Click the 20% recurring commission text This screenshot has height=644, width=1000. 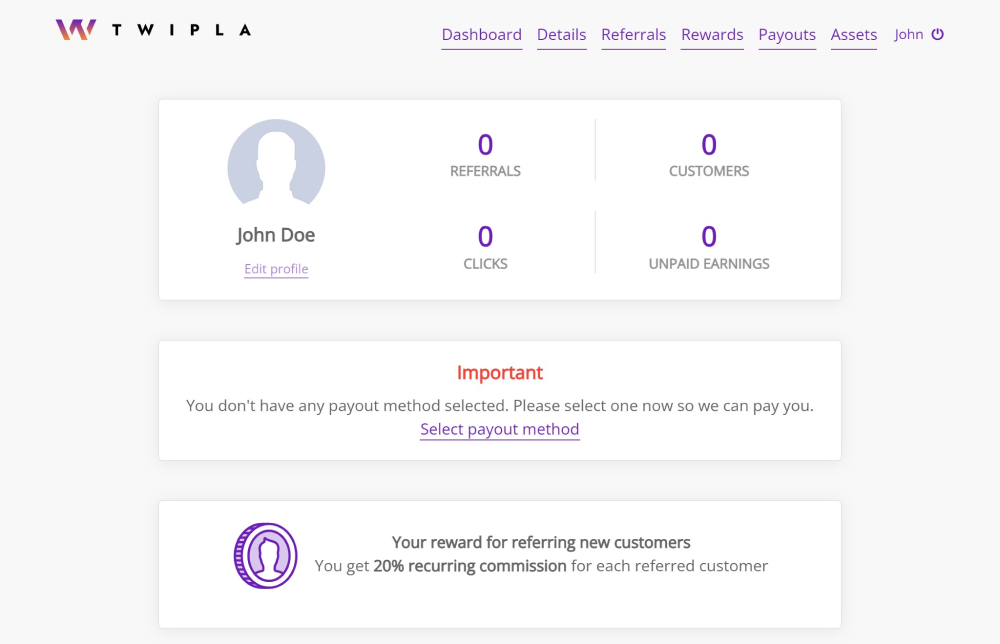point(469,566)
